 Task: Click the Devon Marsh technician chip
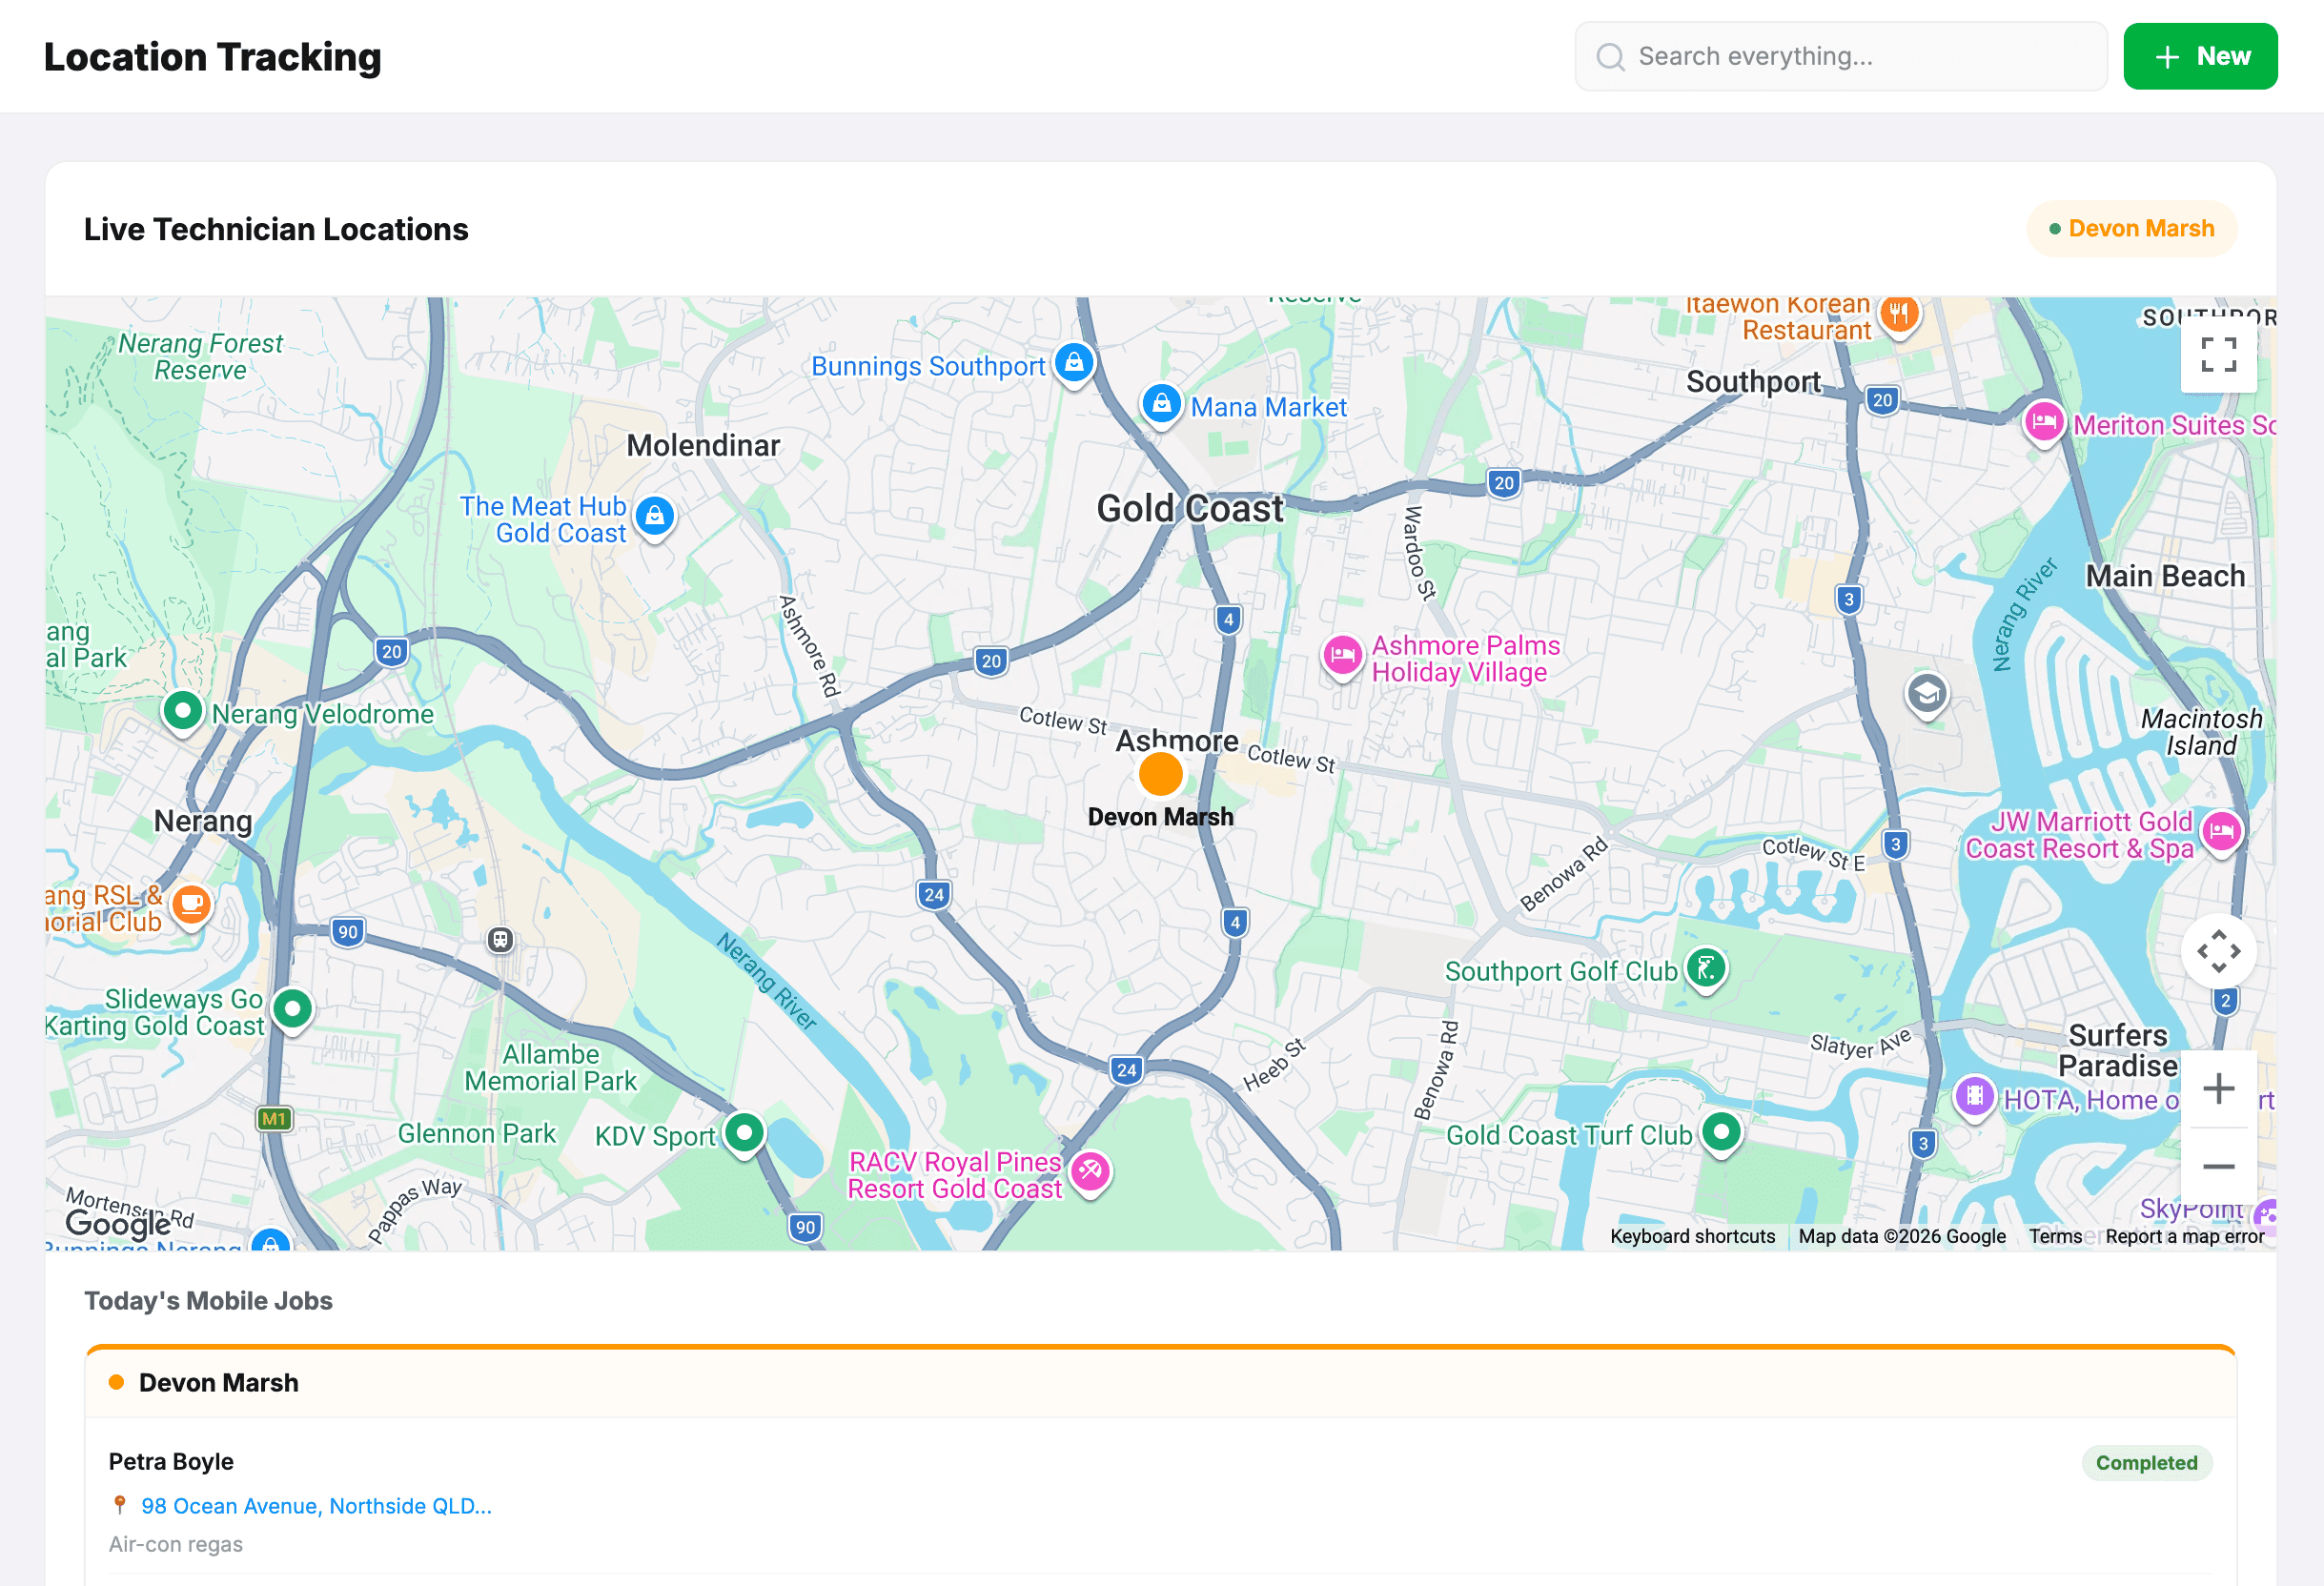tap(2131, 229)
